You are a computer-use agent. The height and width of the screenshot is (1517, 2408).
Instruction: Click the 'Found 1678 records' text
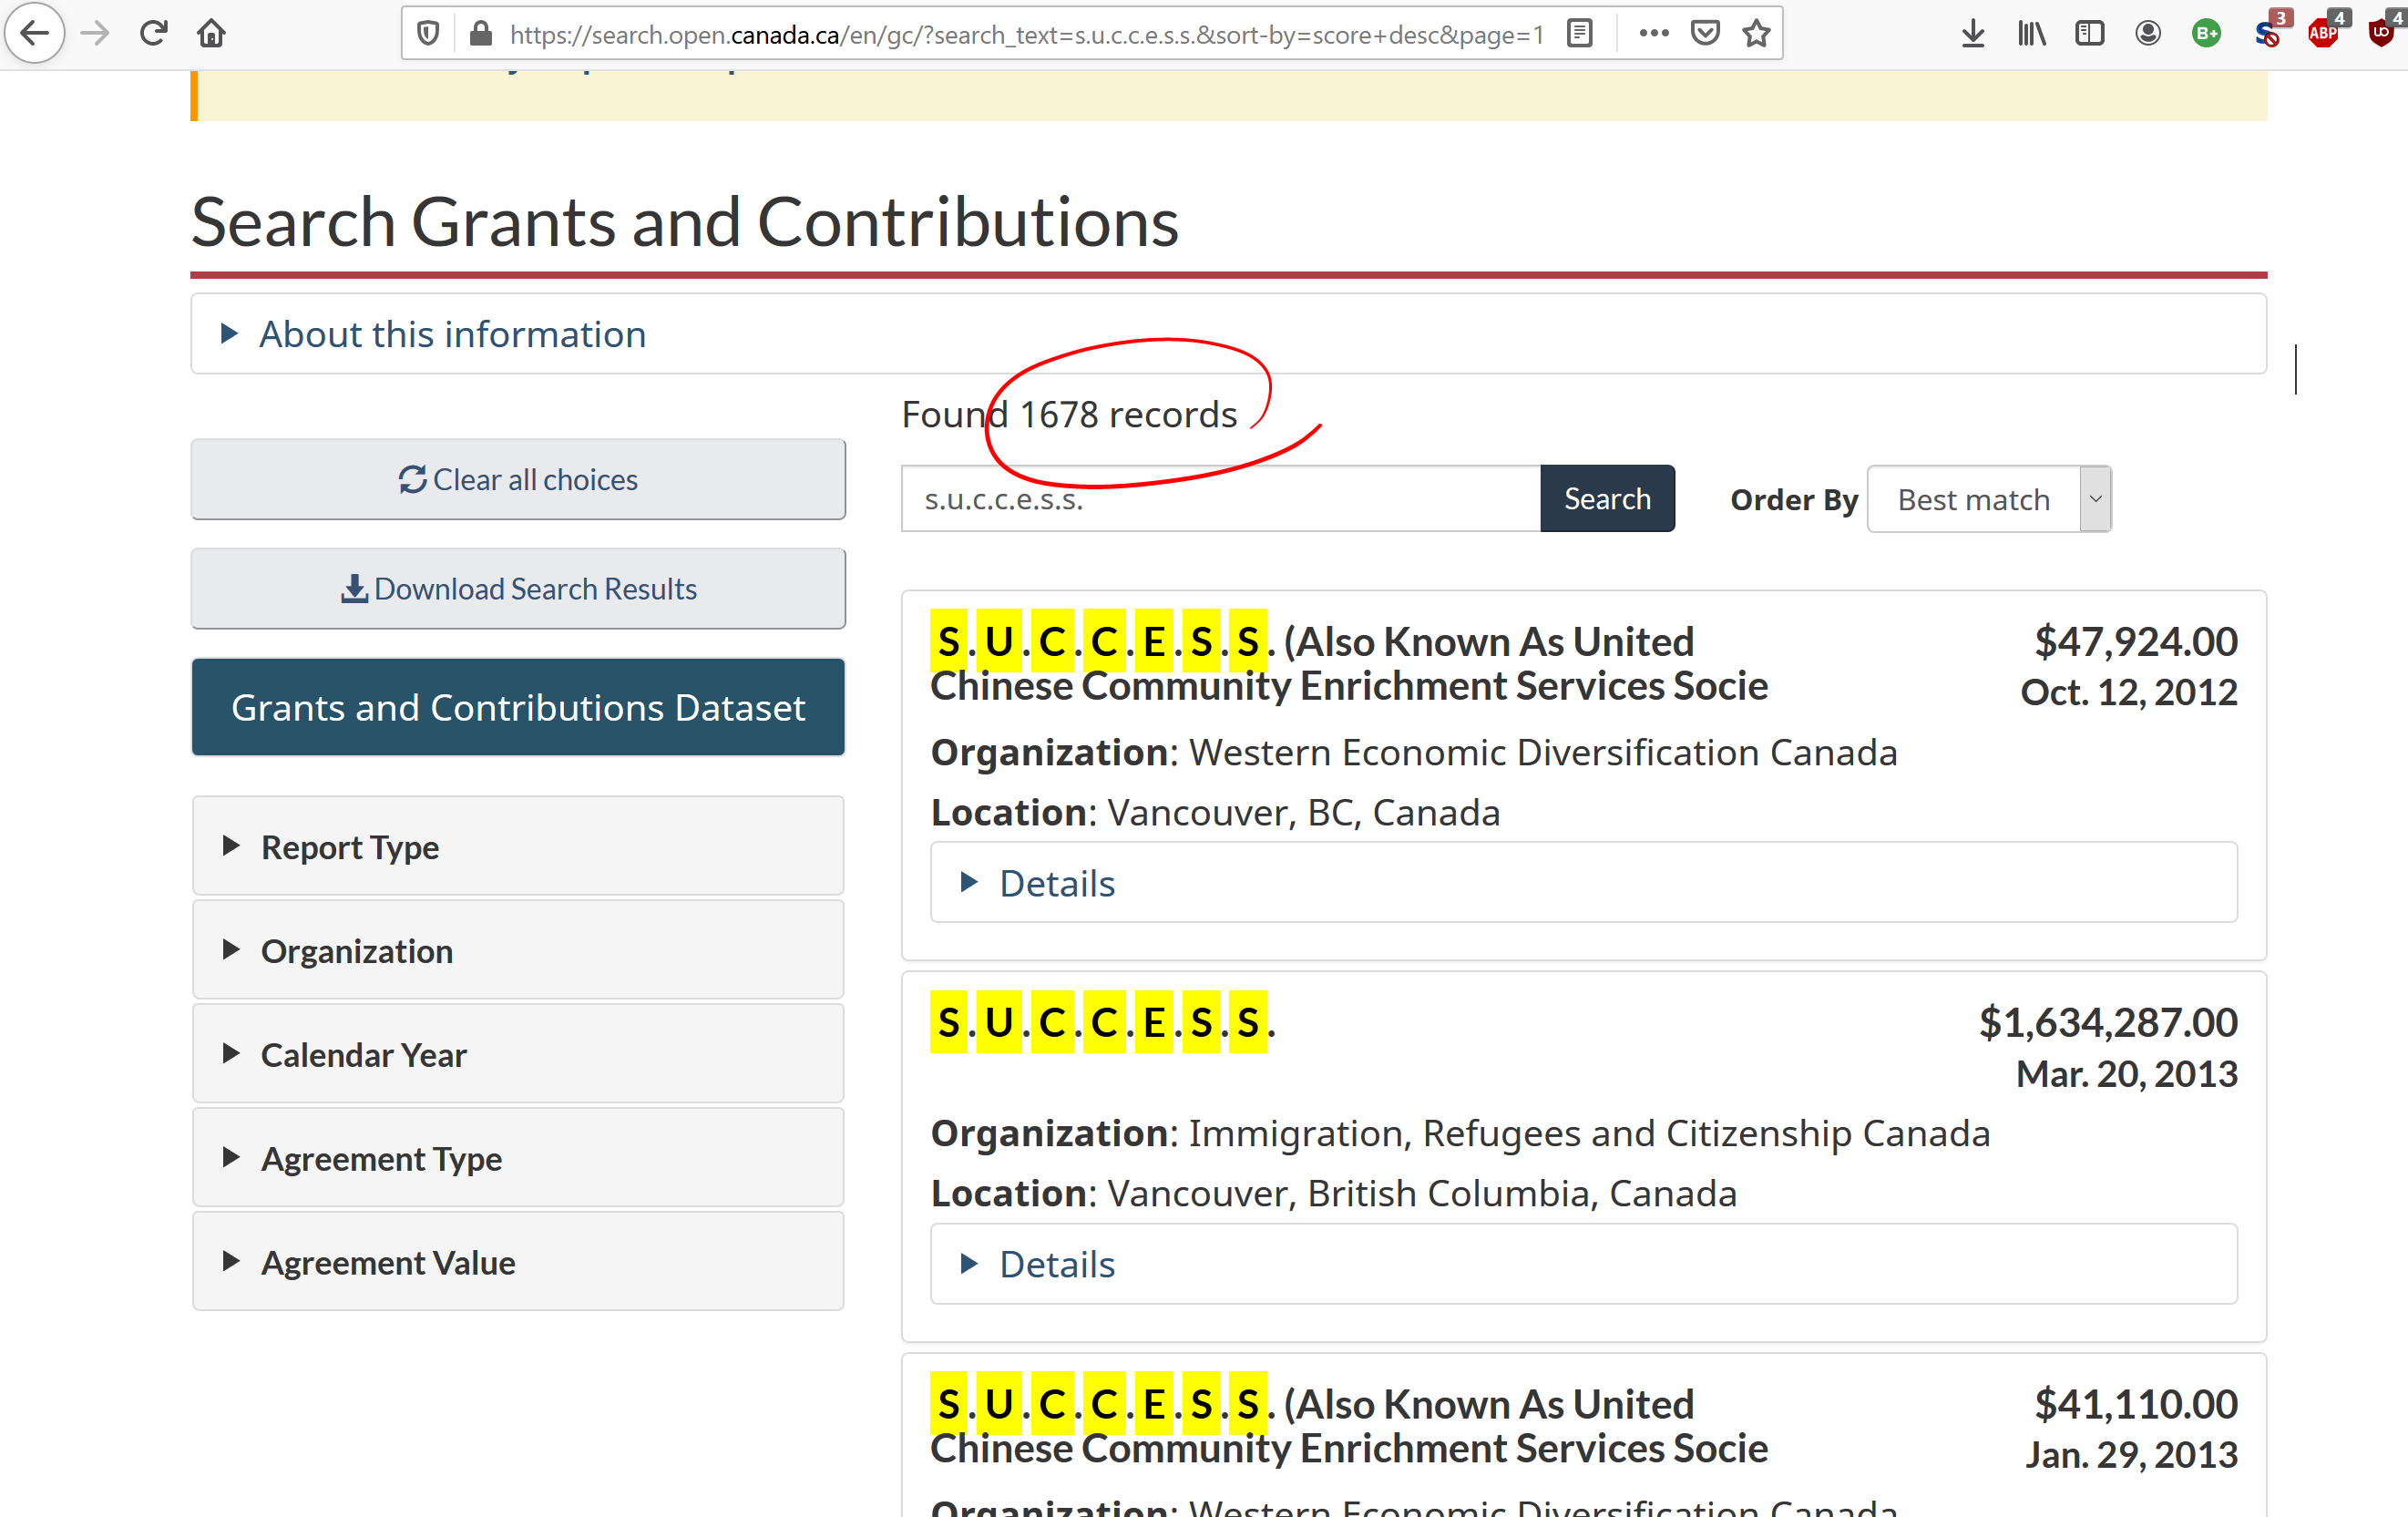[1069, 414]
